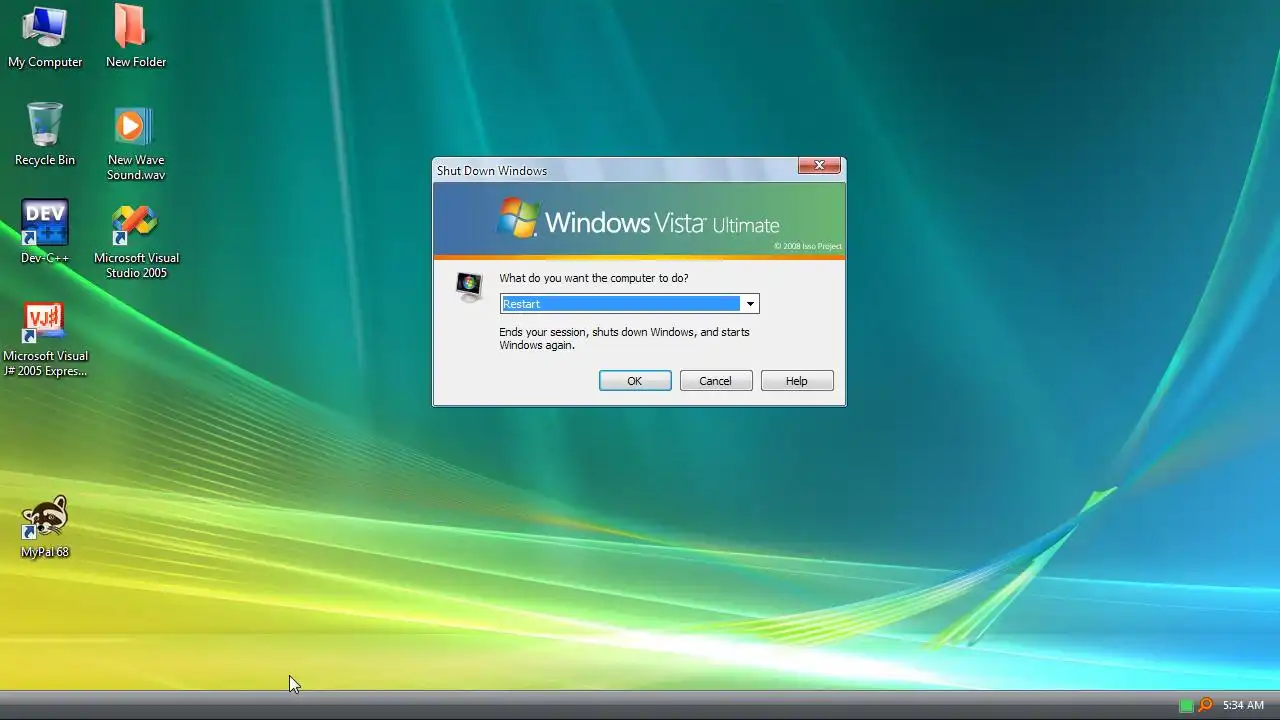Select the New Wave Sound.wav file icon
The height and width of the screenshot is (720, 1280).
[x=136, y=143]
